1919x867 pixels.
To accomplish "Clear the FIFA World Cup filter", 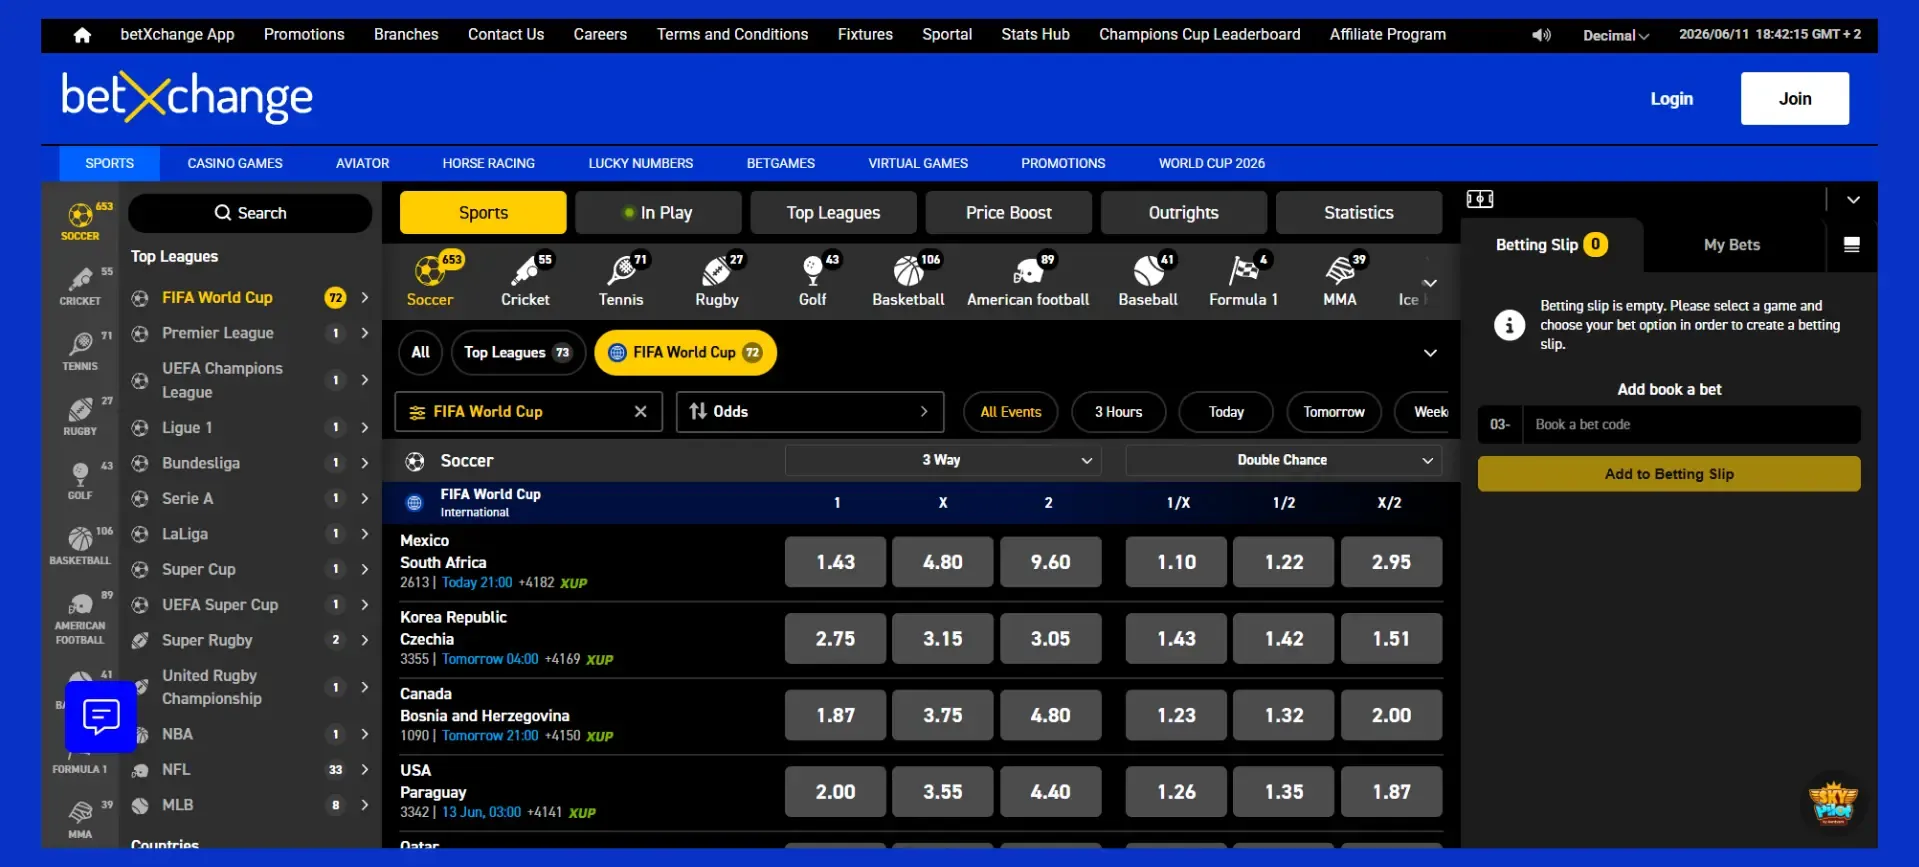I will (x=641, y=412).
